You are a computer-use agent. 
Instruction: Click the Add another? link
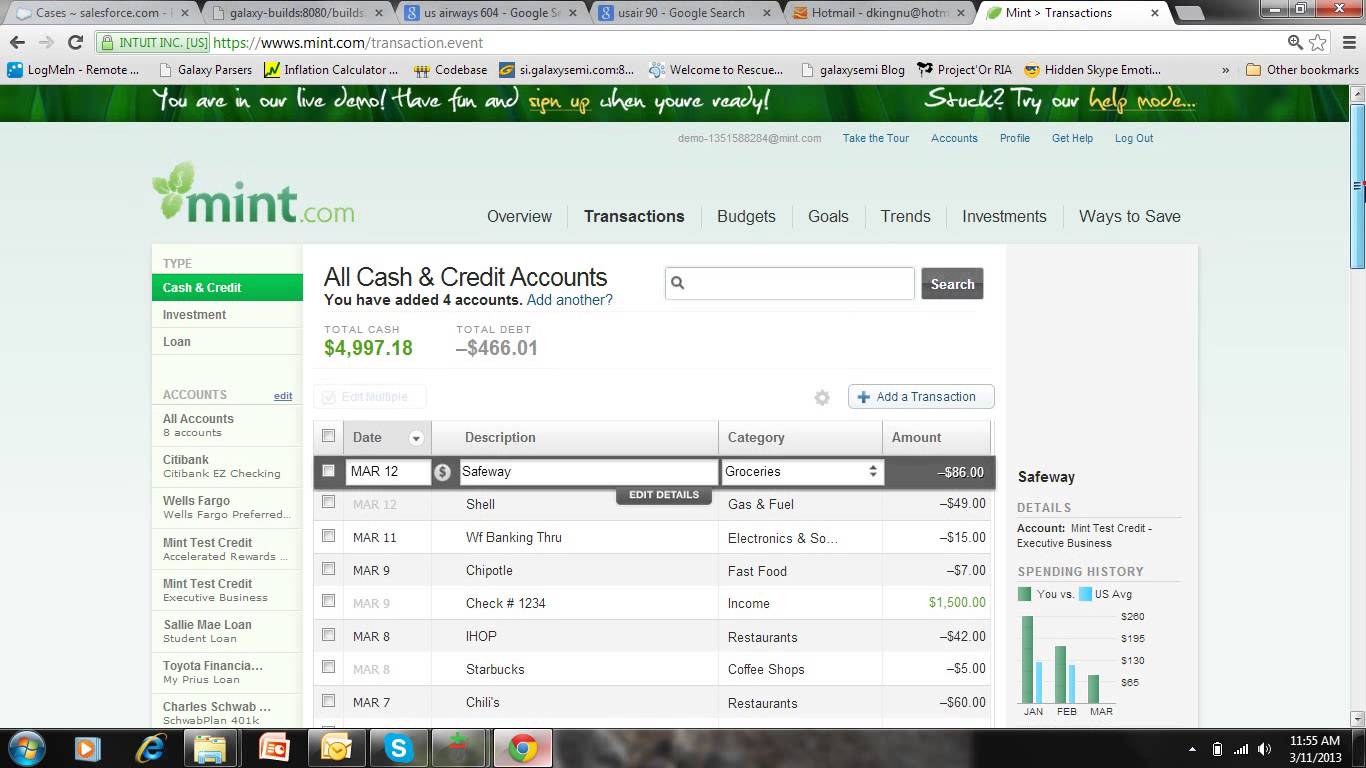pos(569,300)
